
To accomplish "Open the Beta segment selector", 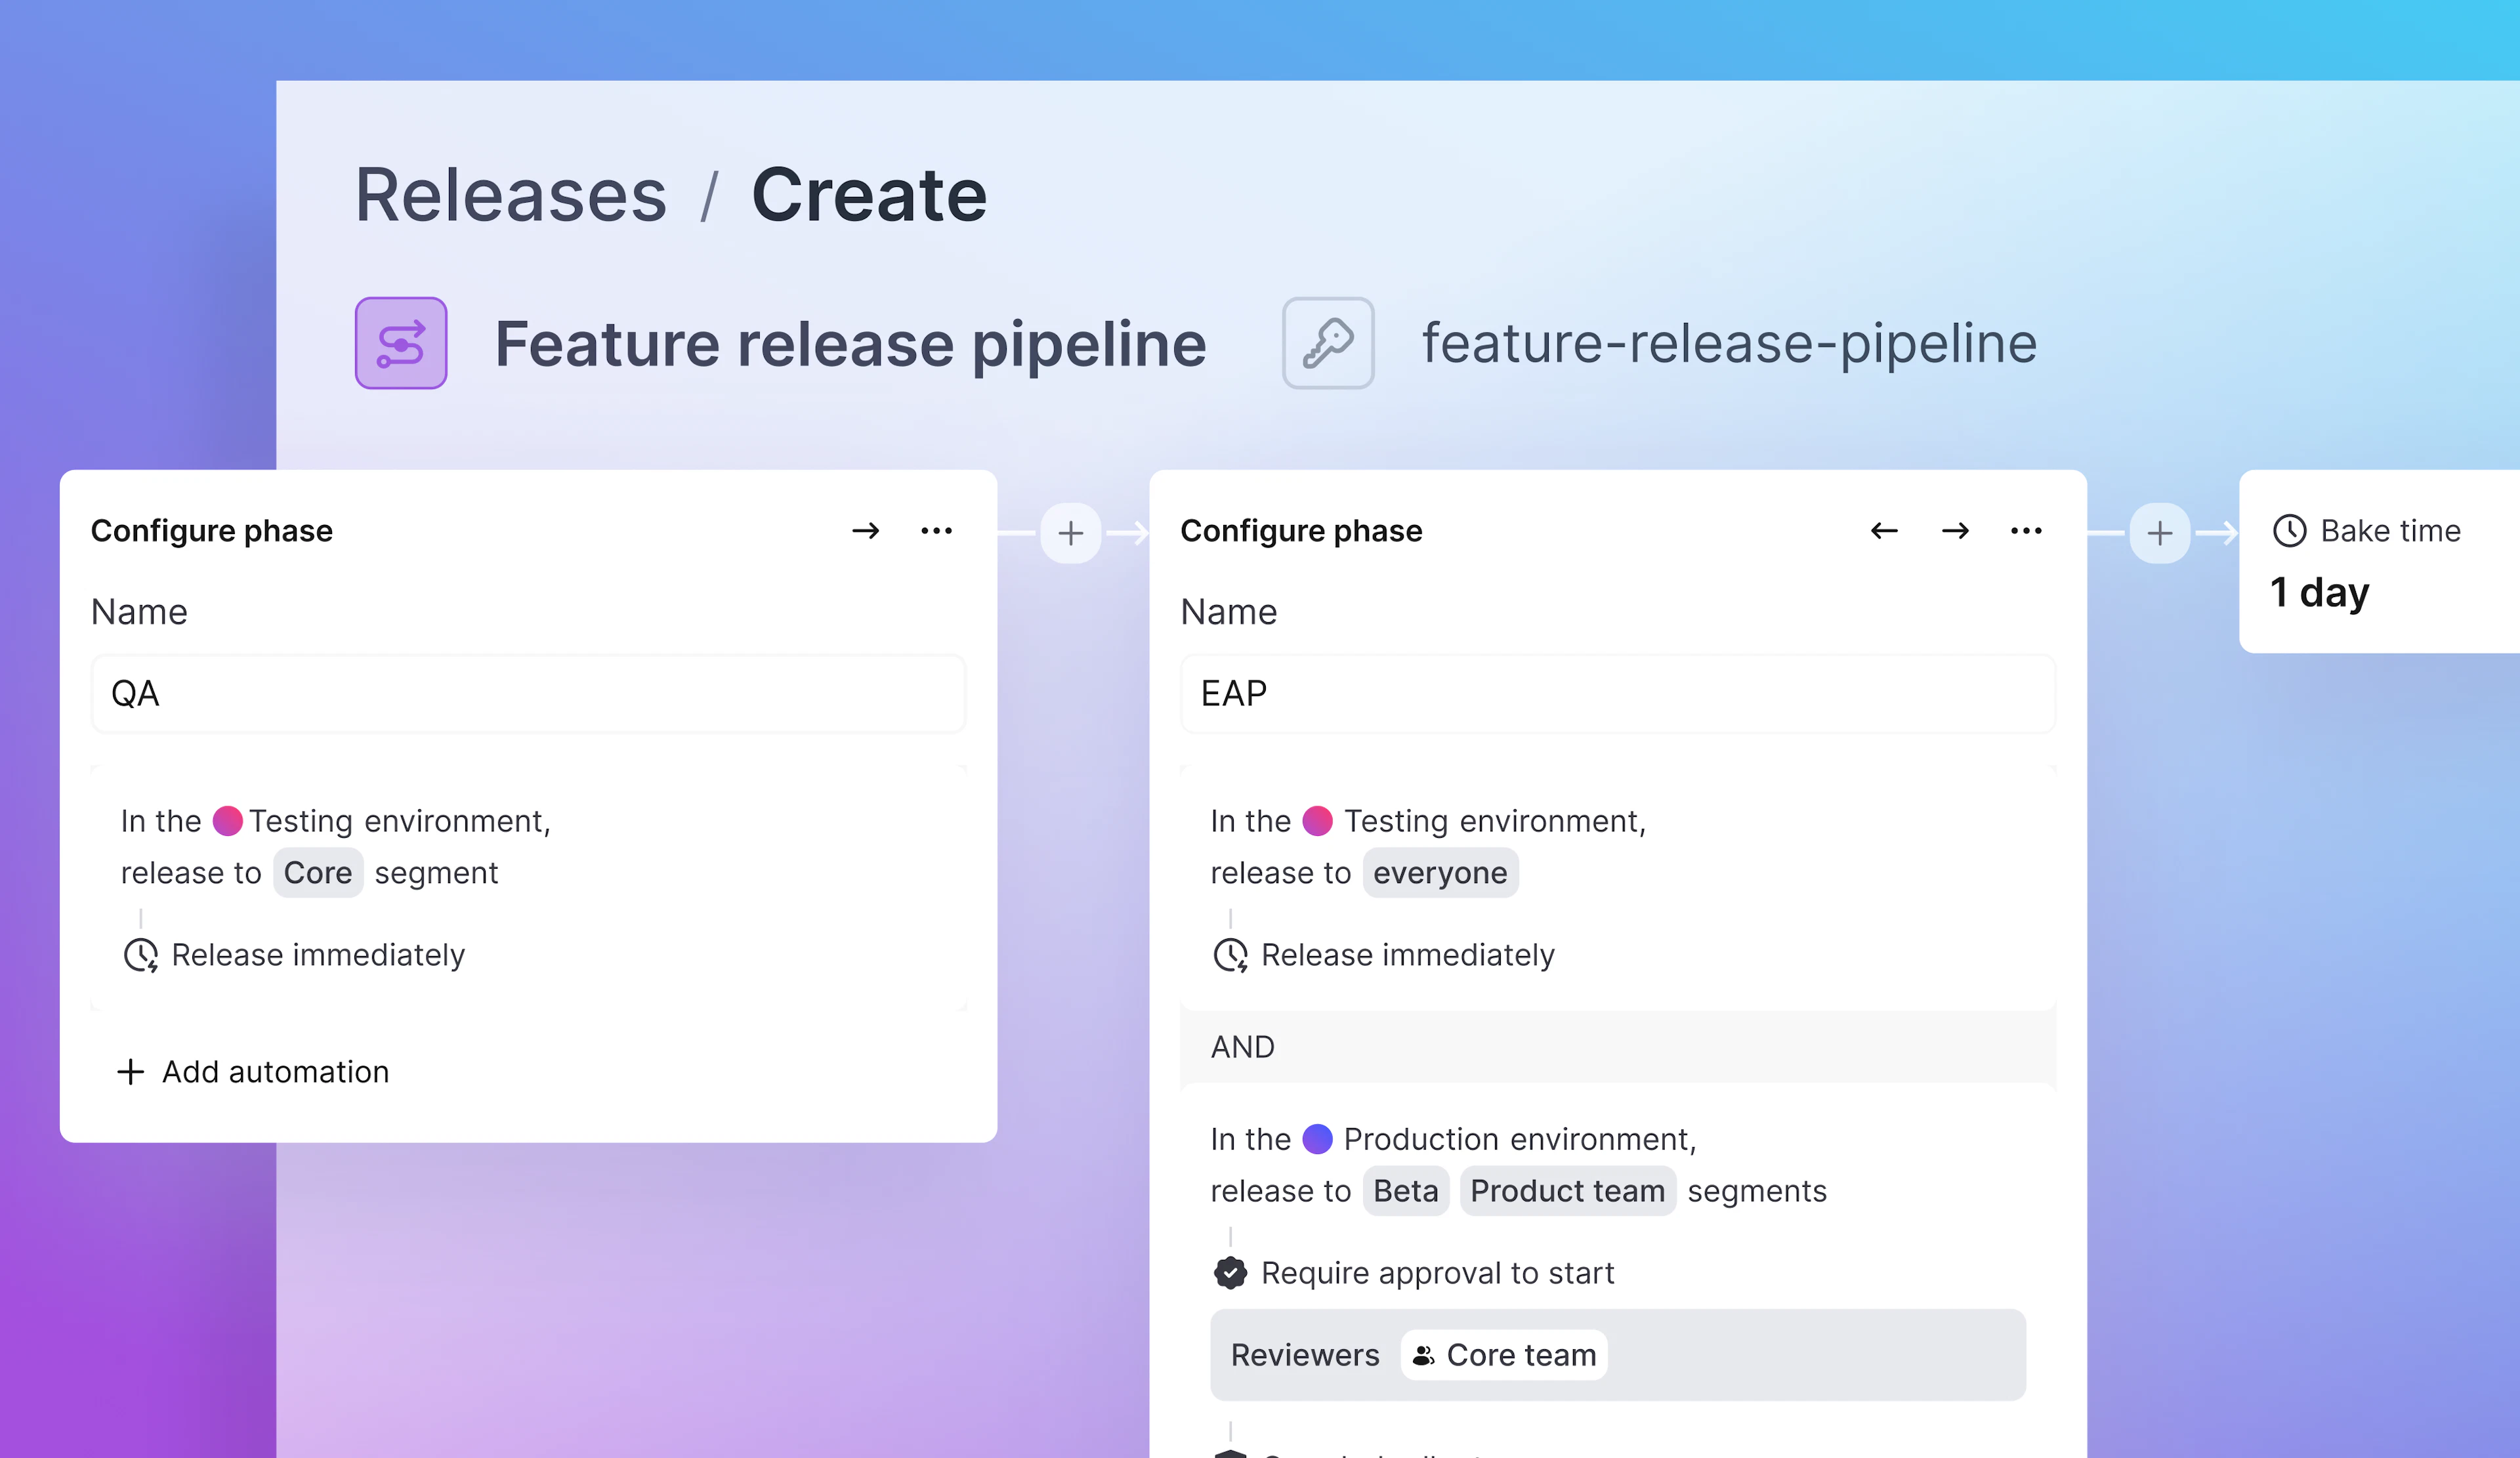I will point(1406,1190).
